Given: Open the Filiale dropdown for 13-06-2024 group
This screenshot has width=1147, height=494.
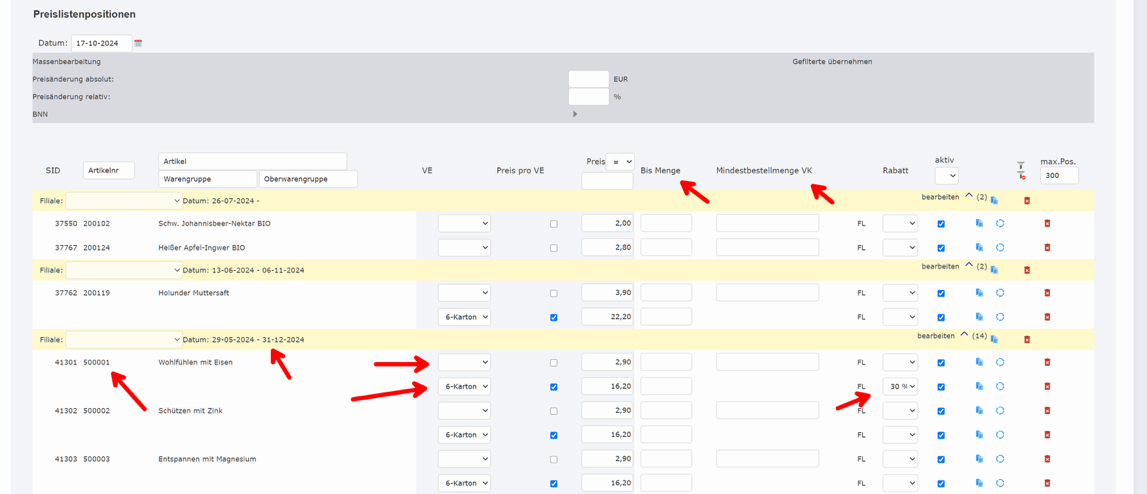Looking at the screenshot, I should (x=124, y=270).
